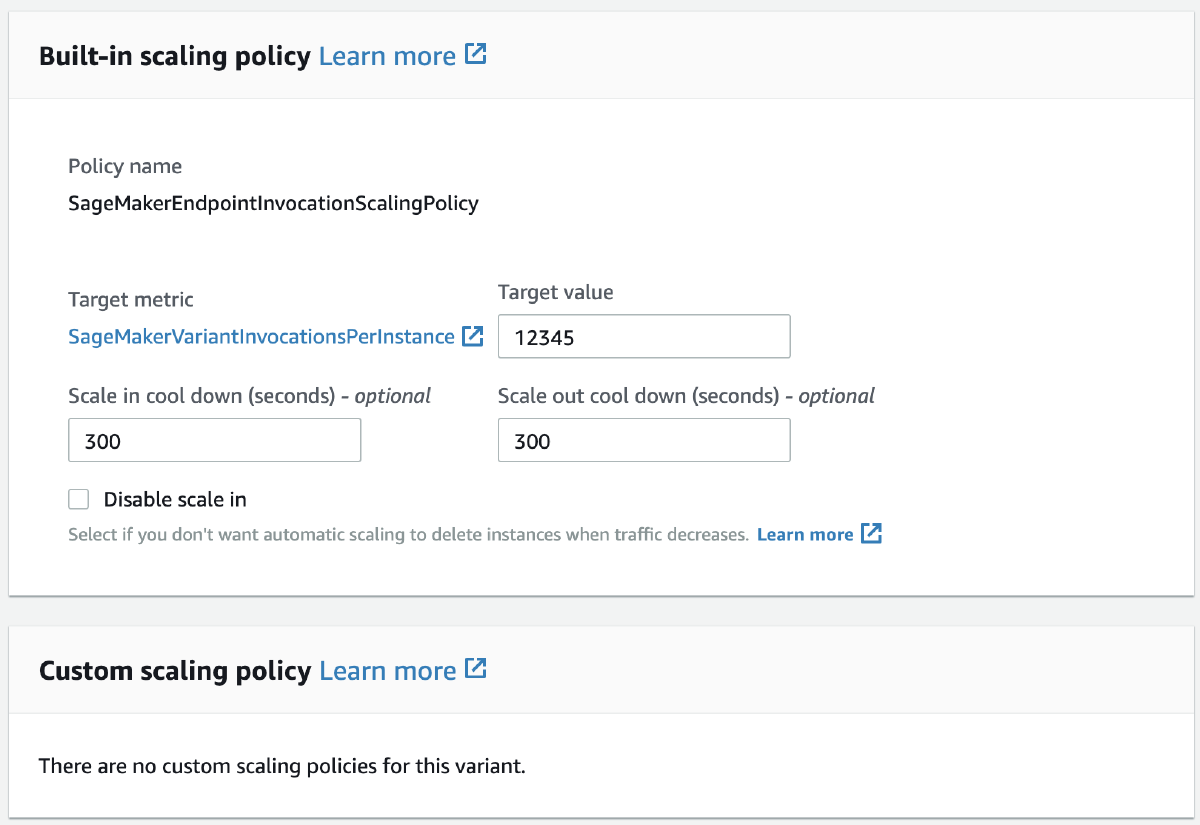This screenshot has width=1200, height=825.
Task: Open Custom scaling policy Learn more link
Action: pyautogui.click(x=387, y=670)
